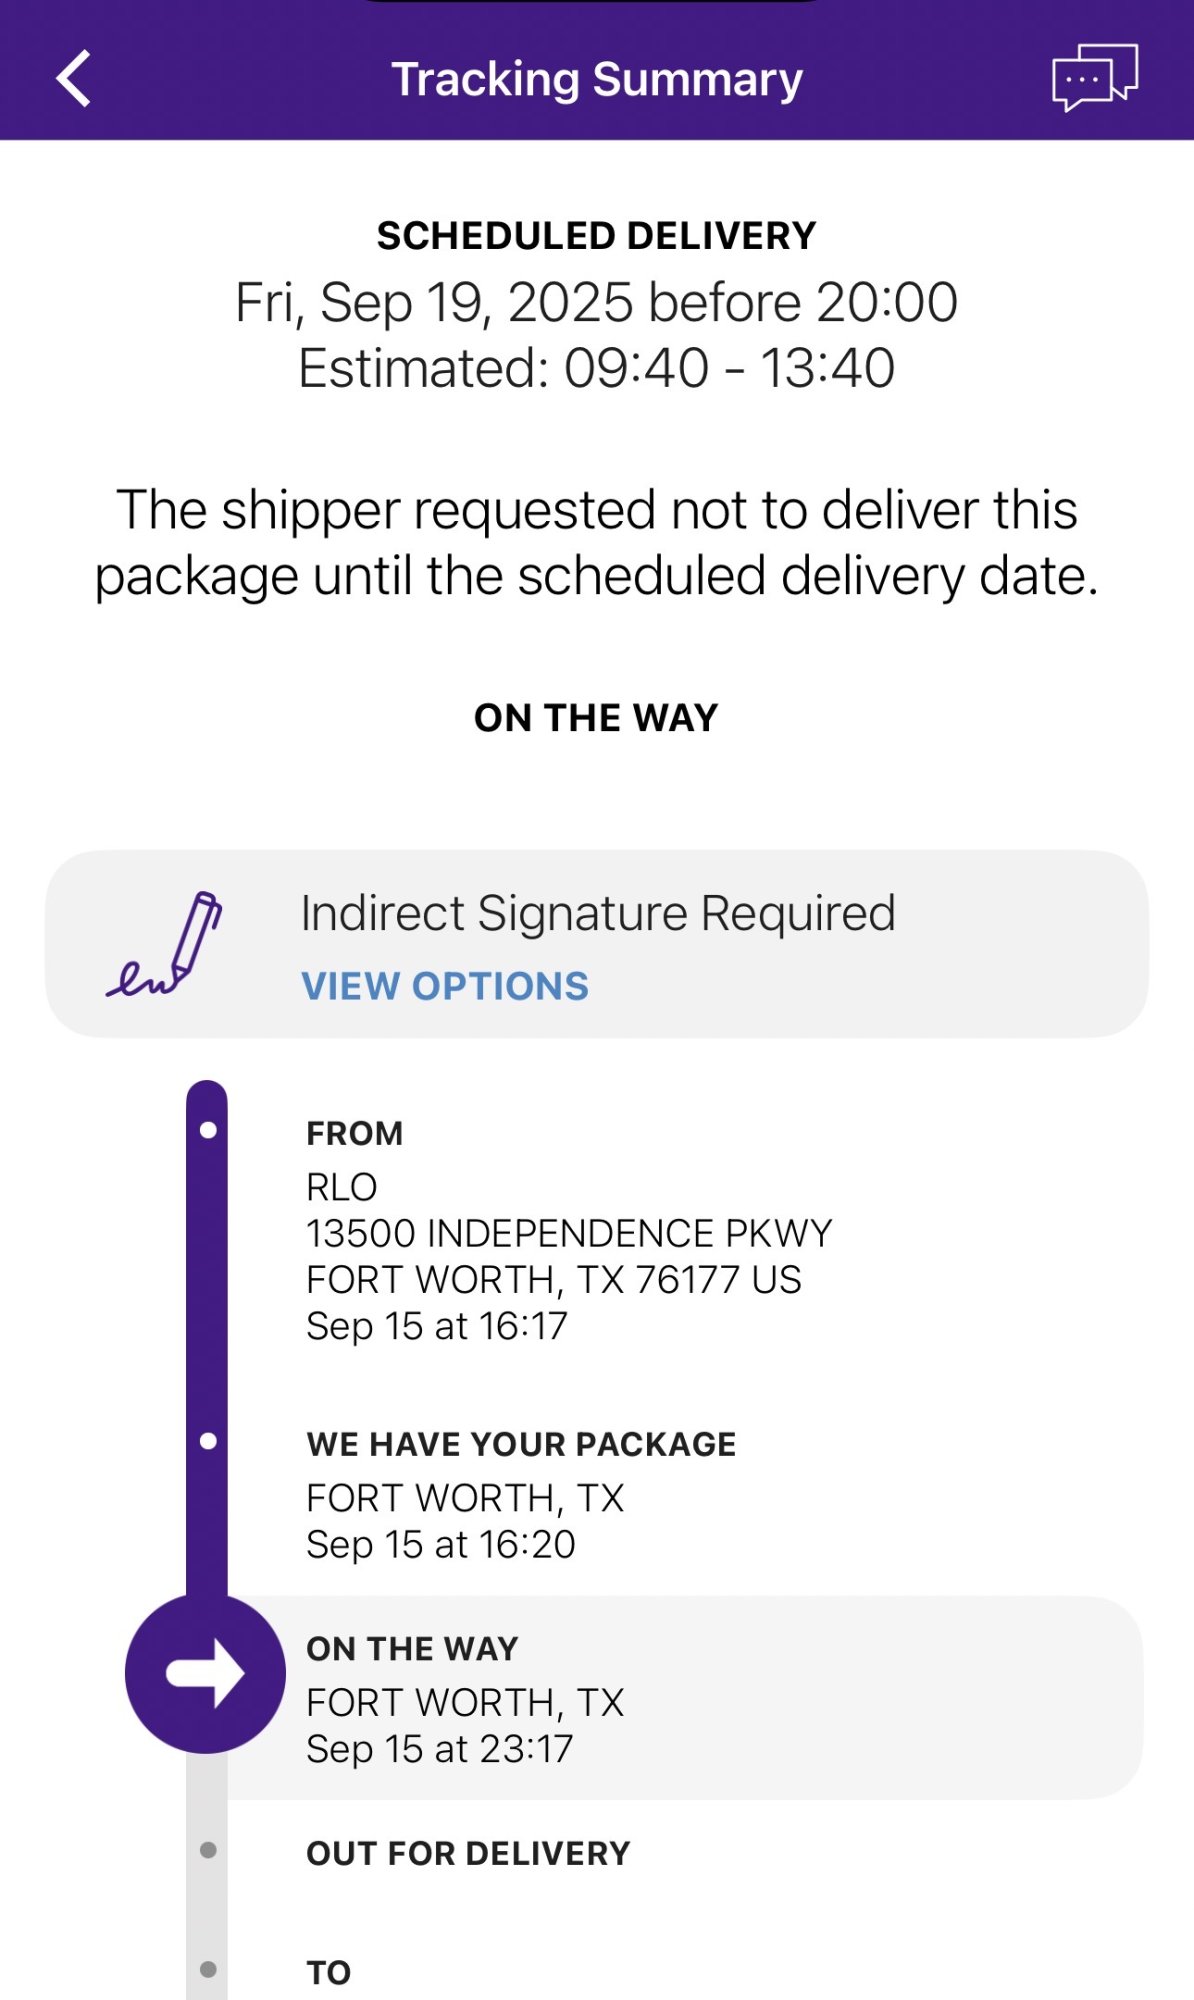Viewport: 1194px width, 2000px height.
Task: Tap the sender address 13500 Independence Pkwy
Action: [x=569, y=1233]
